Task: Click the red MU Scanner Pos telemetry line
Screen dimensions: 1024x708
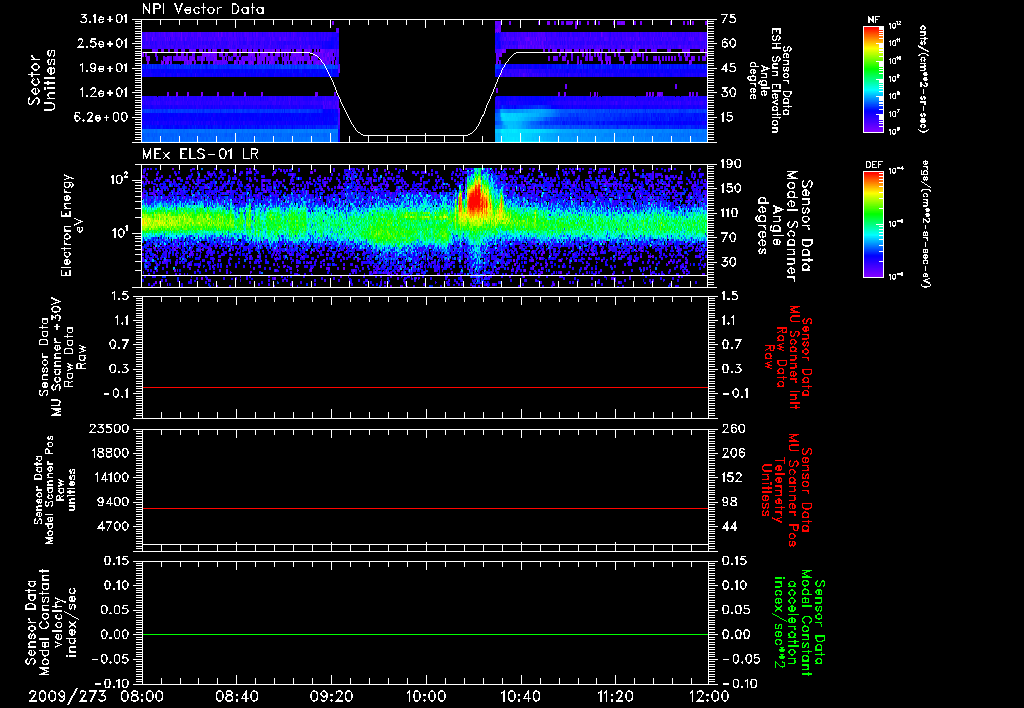Action: click(x=425, y=508)
